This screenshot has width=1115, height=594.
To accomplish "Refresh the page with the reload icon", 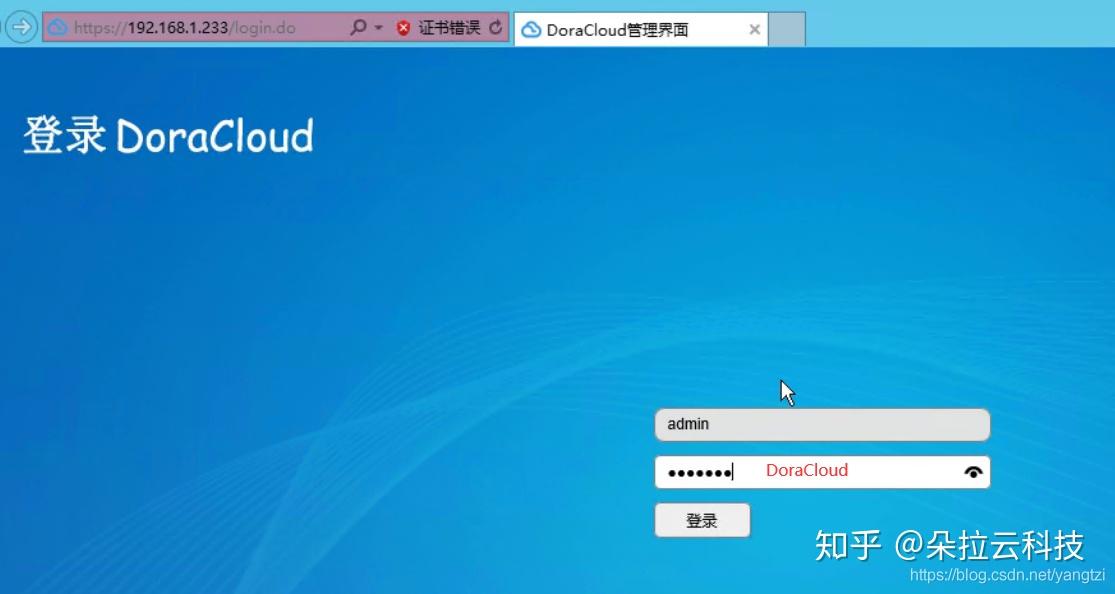I will coord(496,28).
